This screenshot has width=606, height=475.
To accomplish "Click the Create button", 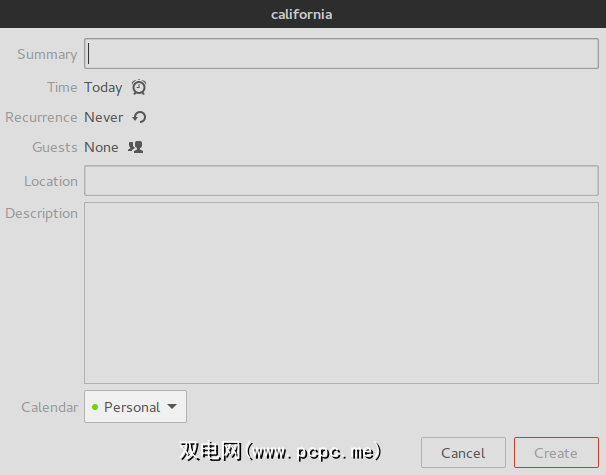I will (x=556, y=453).
